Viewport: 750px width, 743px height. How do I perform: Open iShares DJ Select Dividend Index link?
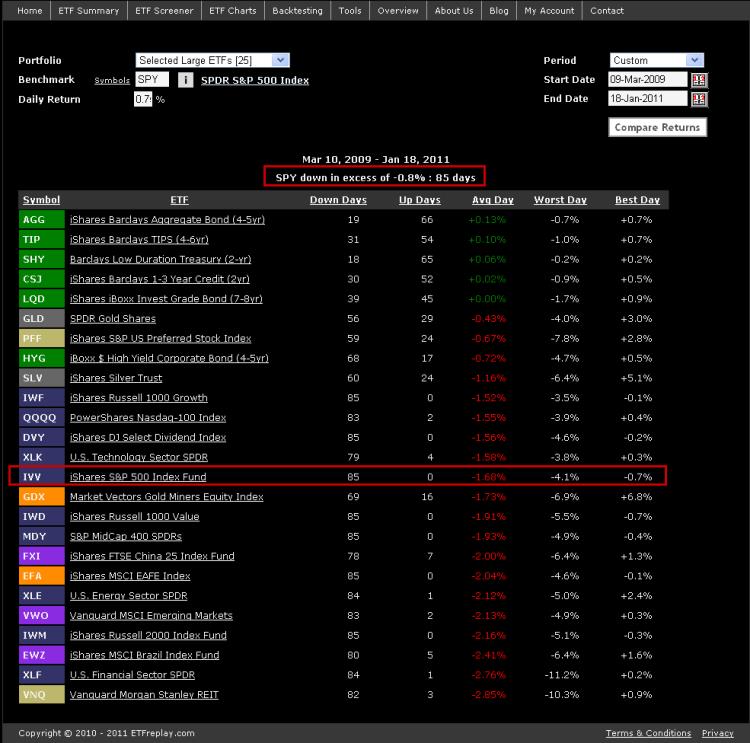[148, 437]
